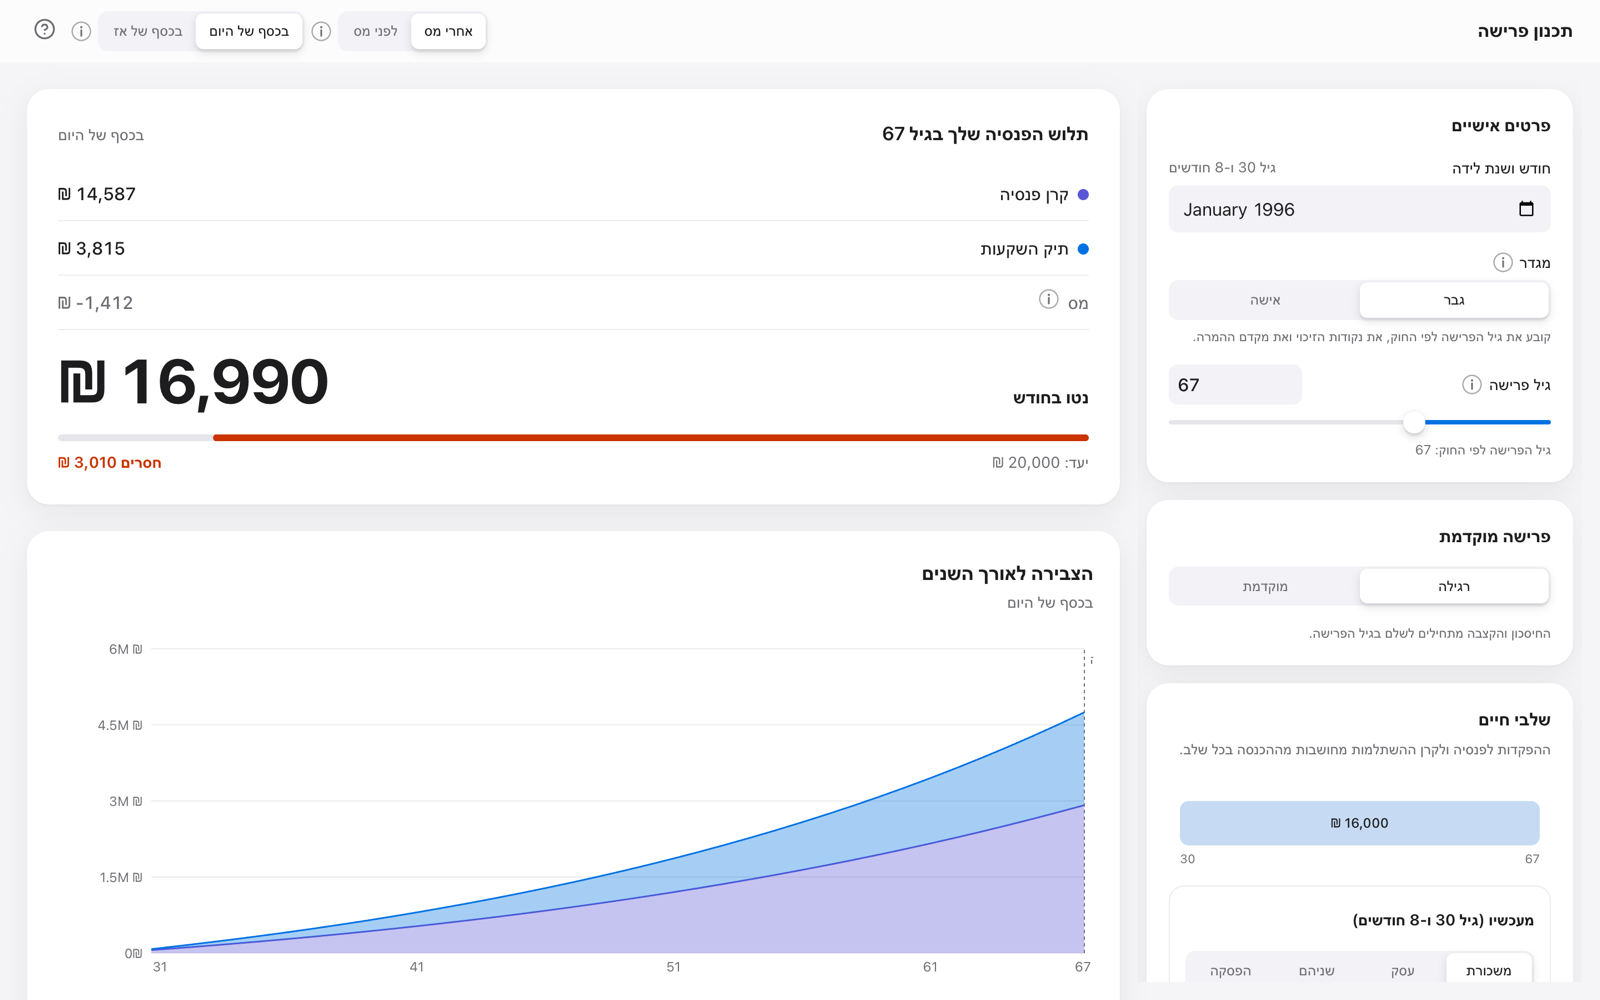Switch to לפני מס view

(x=375, y=31)
